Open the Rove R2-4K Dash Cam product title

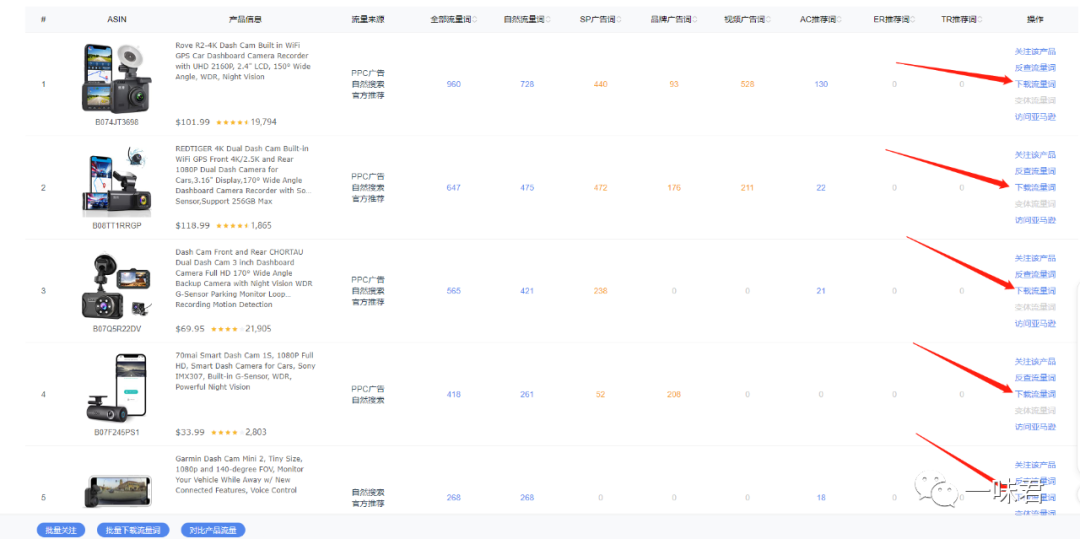[242, 61]
